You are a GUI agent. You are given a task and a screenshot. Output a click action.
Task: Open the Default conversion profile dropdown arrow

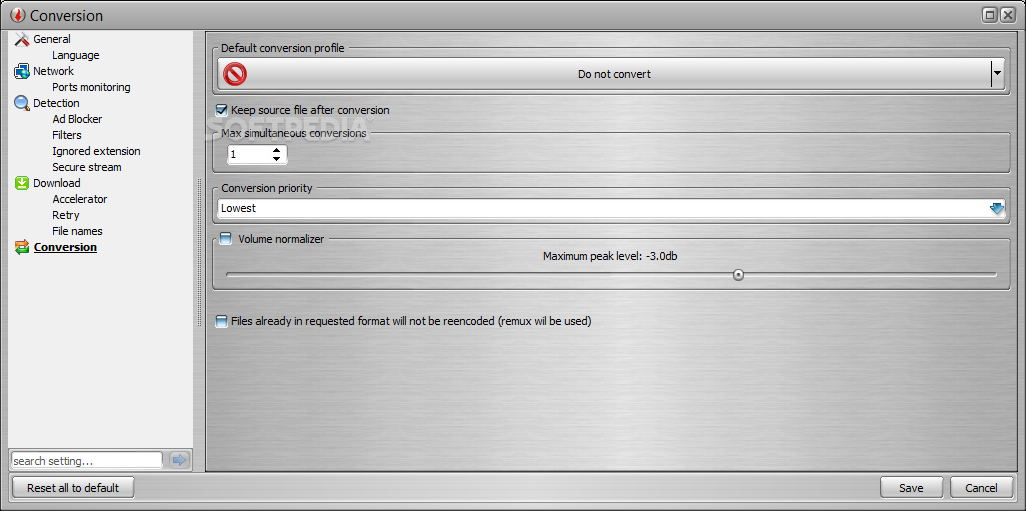click(997, 74)
